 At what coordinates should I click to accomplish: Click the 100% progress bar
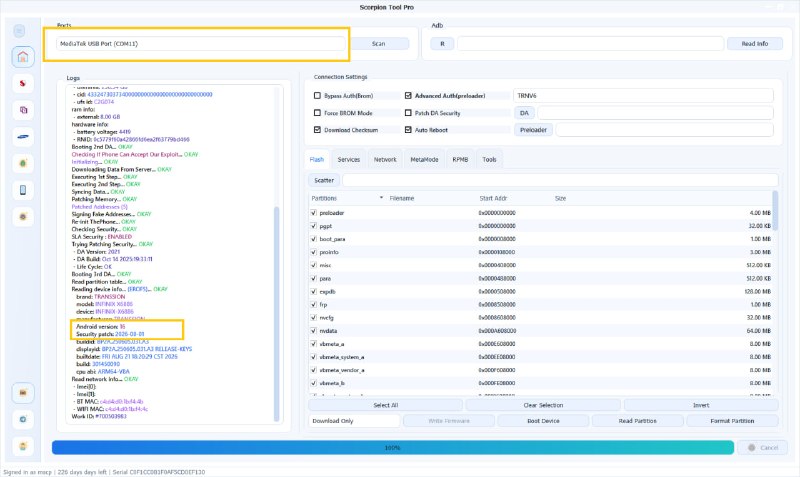coord(392,447)
